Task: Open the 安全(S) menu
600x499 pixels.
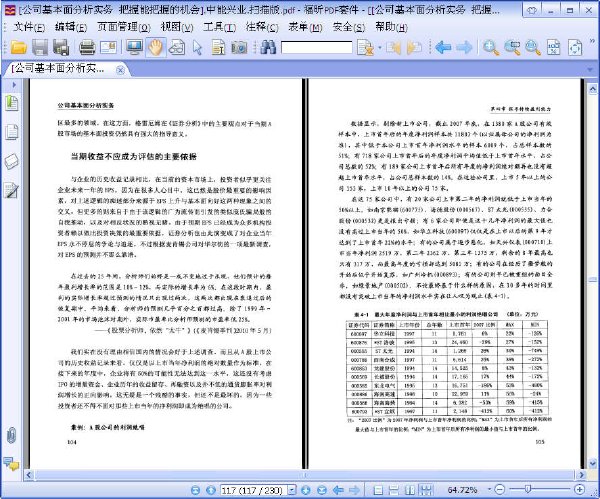Action: coord(349,27)
